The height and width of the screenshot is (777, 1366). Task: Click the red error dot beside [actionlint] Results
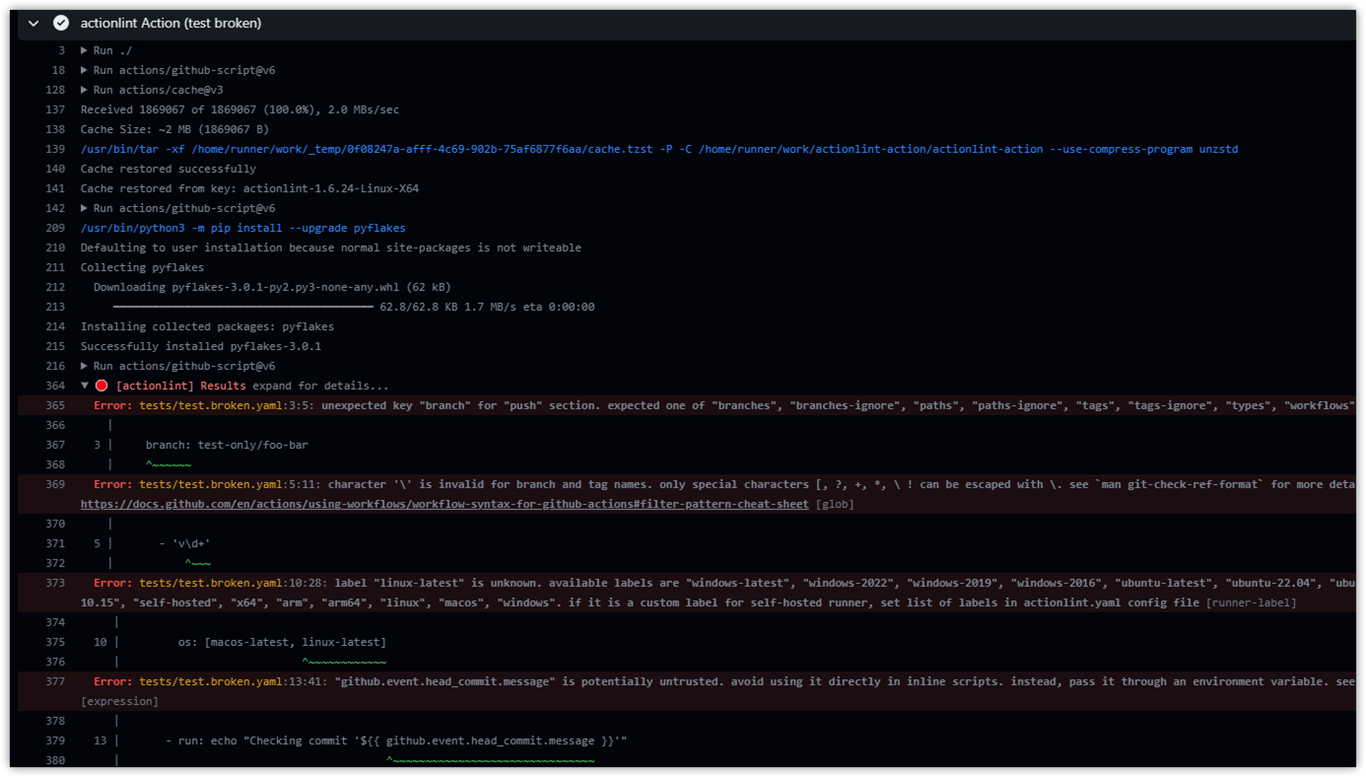coord(102,386)
